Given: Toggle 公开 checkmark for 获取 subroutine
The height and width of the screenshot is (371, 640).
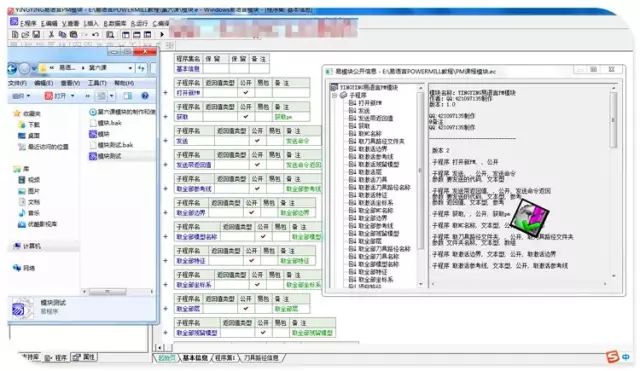Looking at the screenshot, I should coord(246,117).
